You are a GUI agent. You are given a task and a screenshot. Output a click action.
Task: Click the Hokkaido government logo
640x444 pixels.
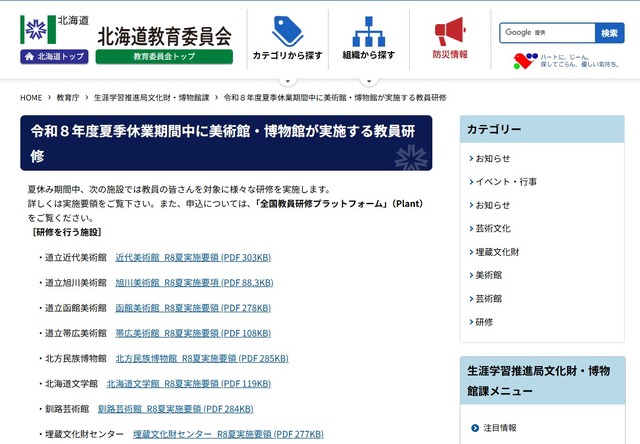(54, 29)
